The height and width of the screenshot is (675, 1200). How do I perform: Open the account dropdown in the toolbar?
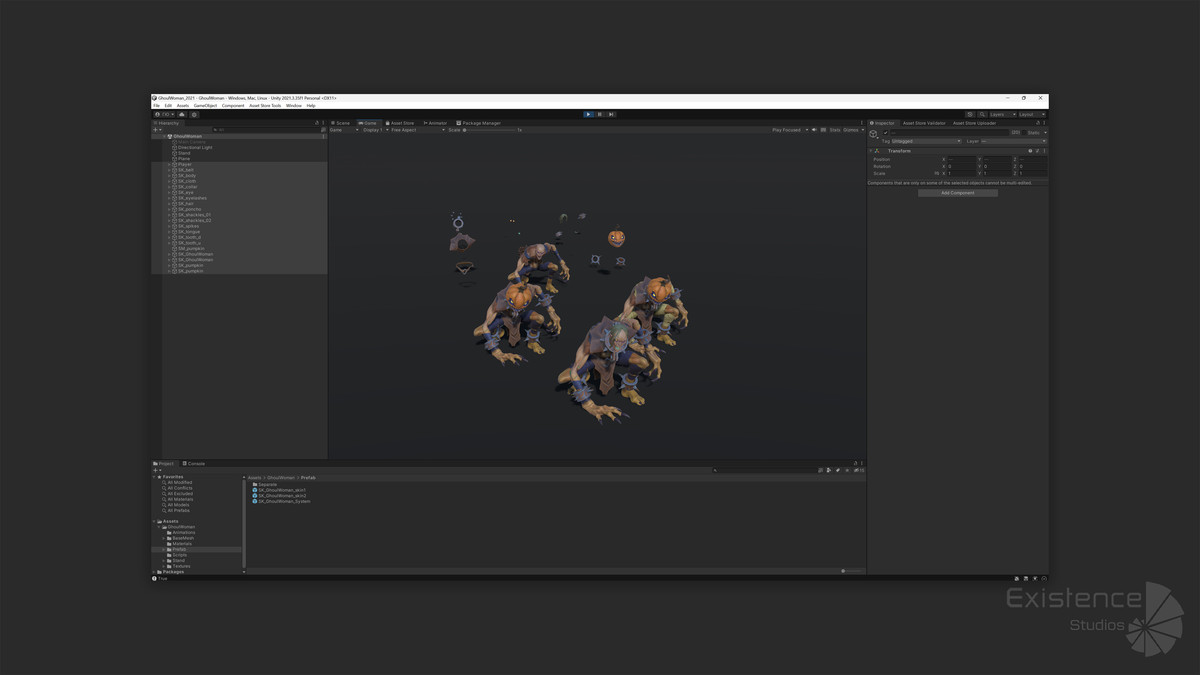tap(164, 114)
